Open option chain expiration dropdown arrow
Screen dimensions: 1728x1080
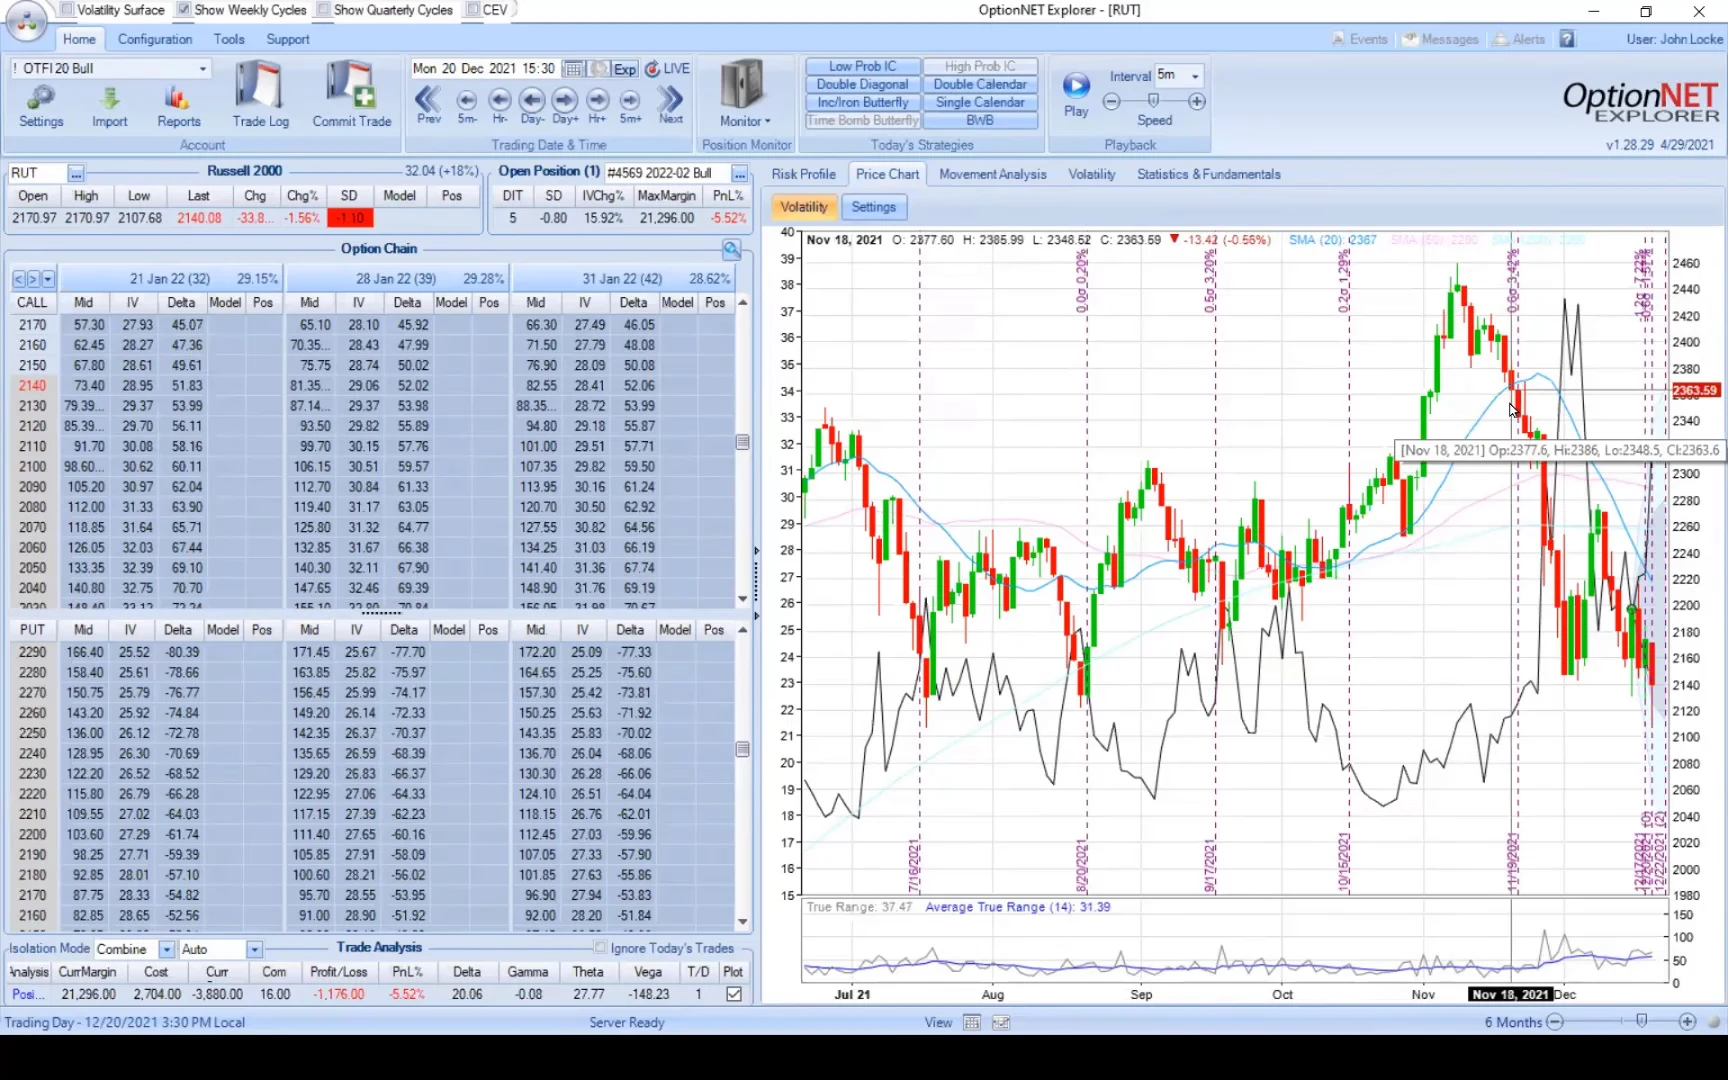click(x=48, y=279)
